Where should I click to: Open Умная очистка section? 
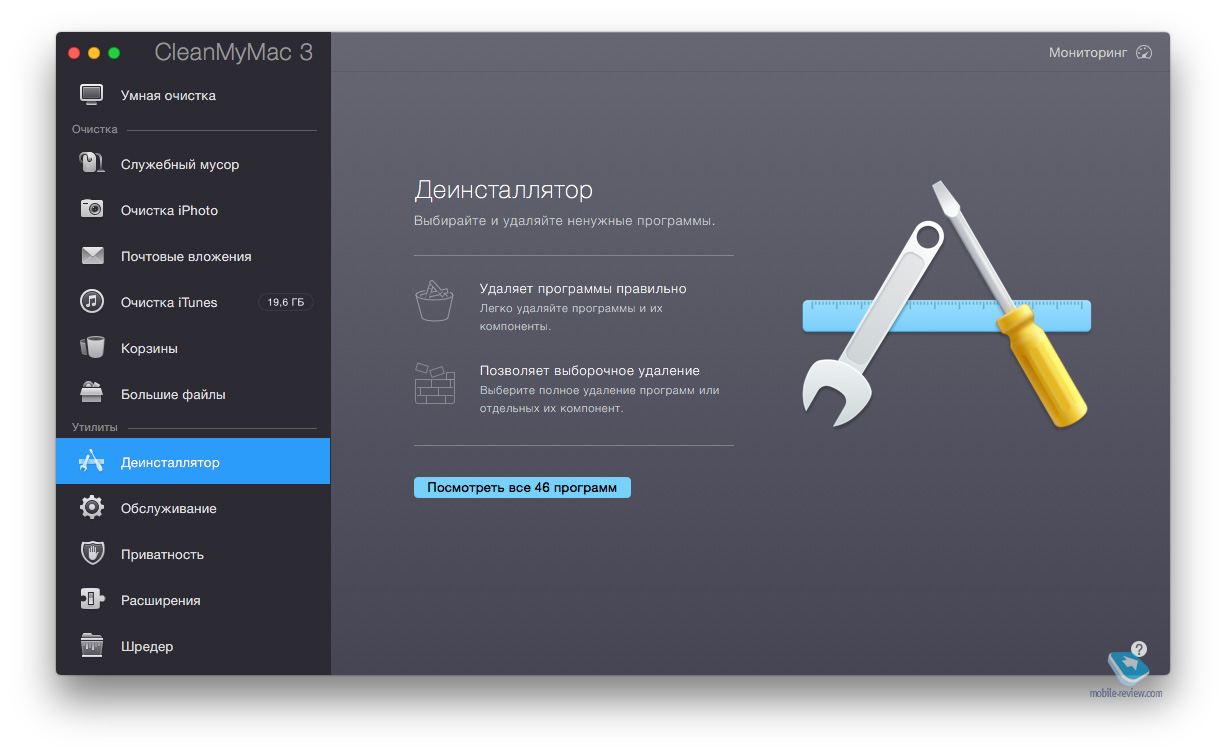[x=193, y=95]
